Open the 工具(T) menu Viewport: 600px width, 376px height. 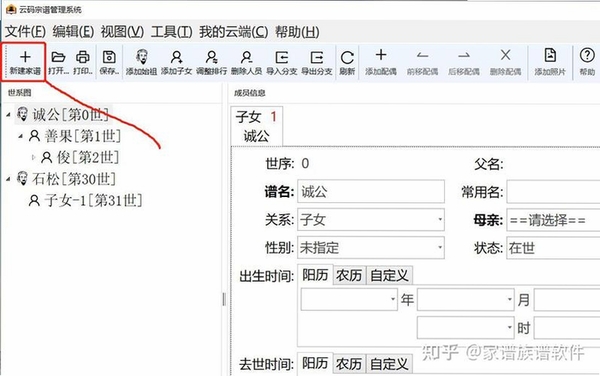(x=171, y=31)
